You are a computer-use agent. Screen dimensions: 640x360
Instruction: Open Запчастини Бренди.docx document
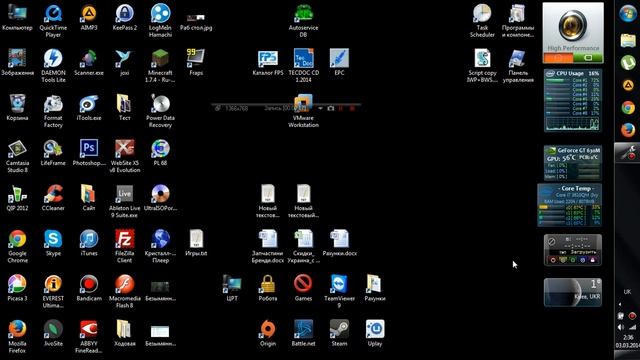pyautogui.click(x=268, y=246)
